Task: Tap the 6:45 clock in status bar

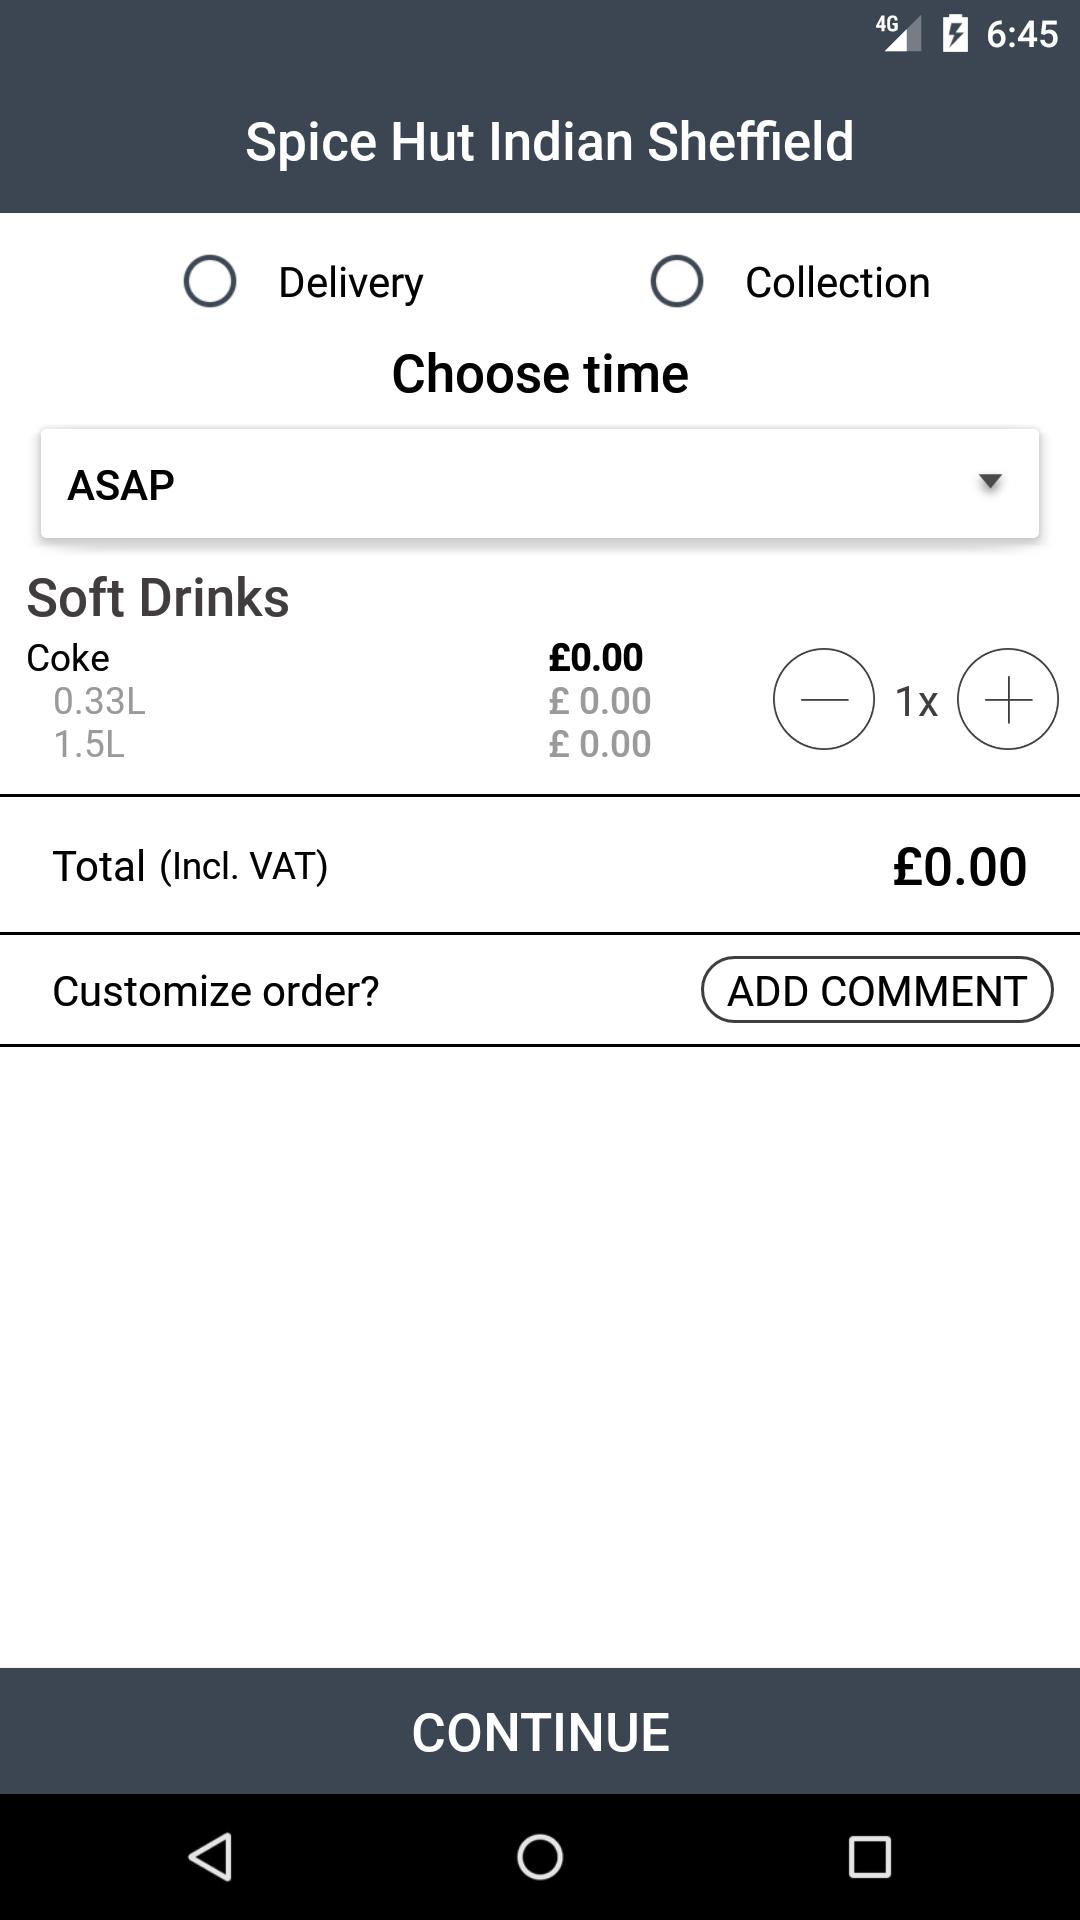Action: pos(1021,34)
